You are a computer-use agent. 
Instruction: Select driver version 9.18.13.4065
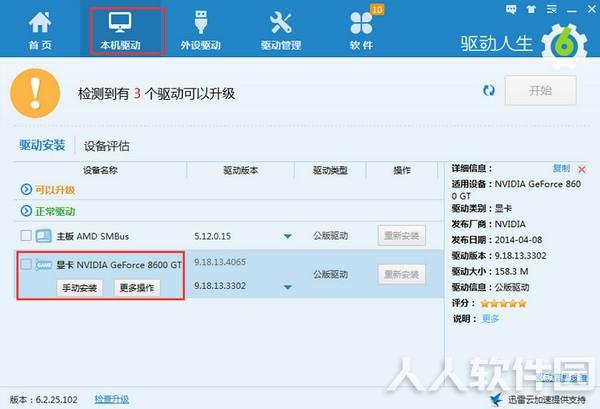coord(220,262)
